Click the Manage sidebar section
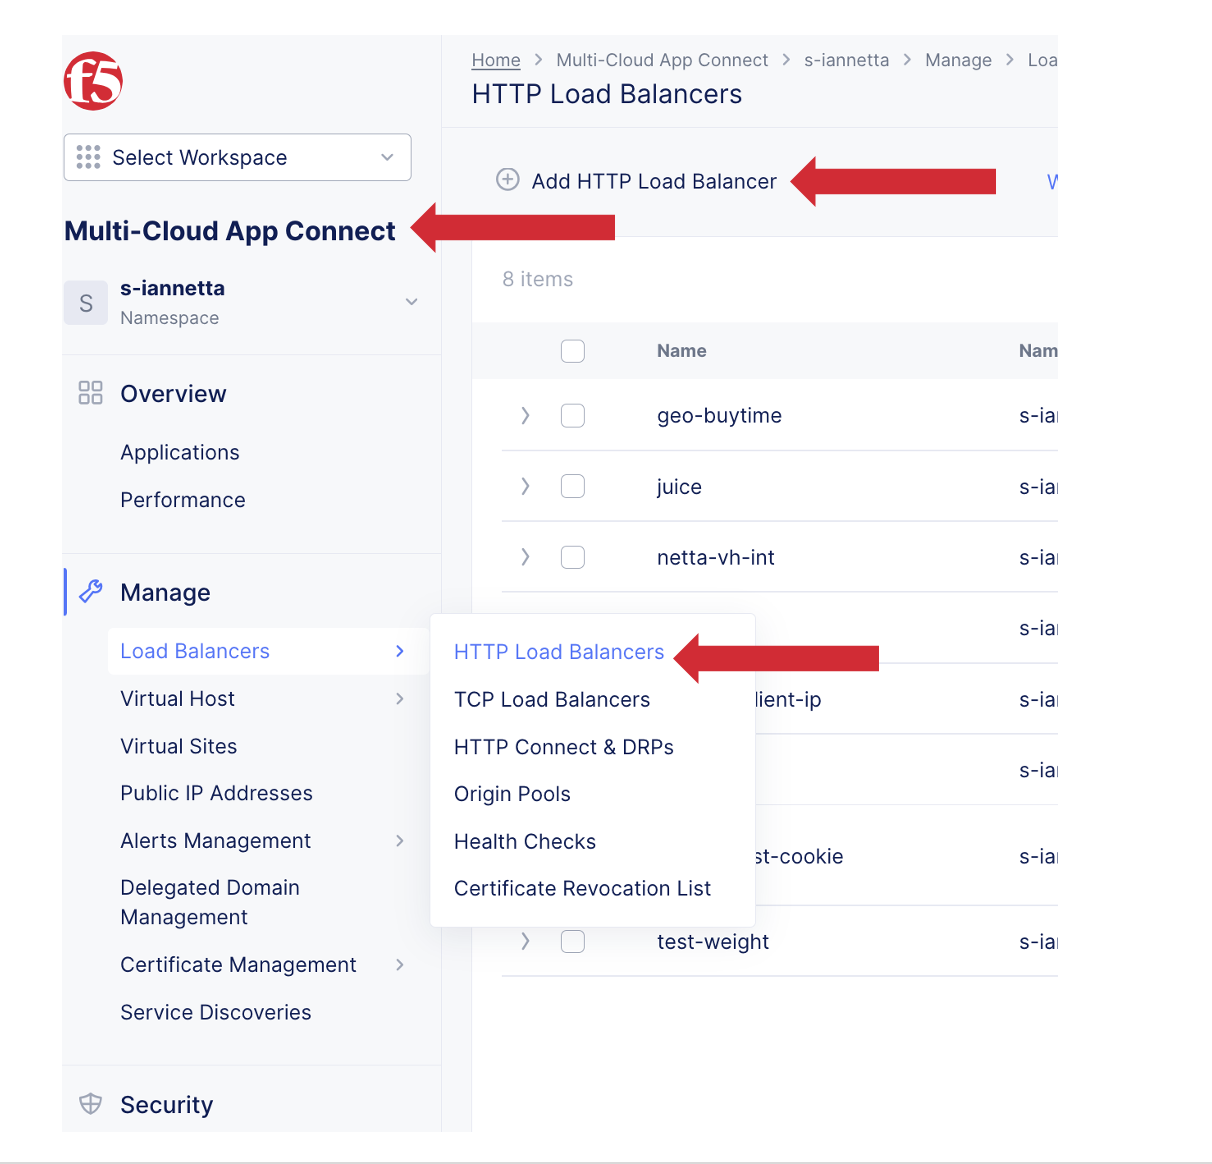Image resolution: width=1212 pixels, height=1164 pixels. [x=165, y=592]
